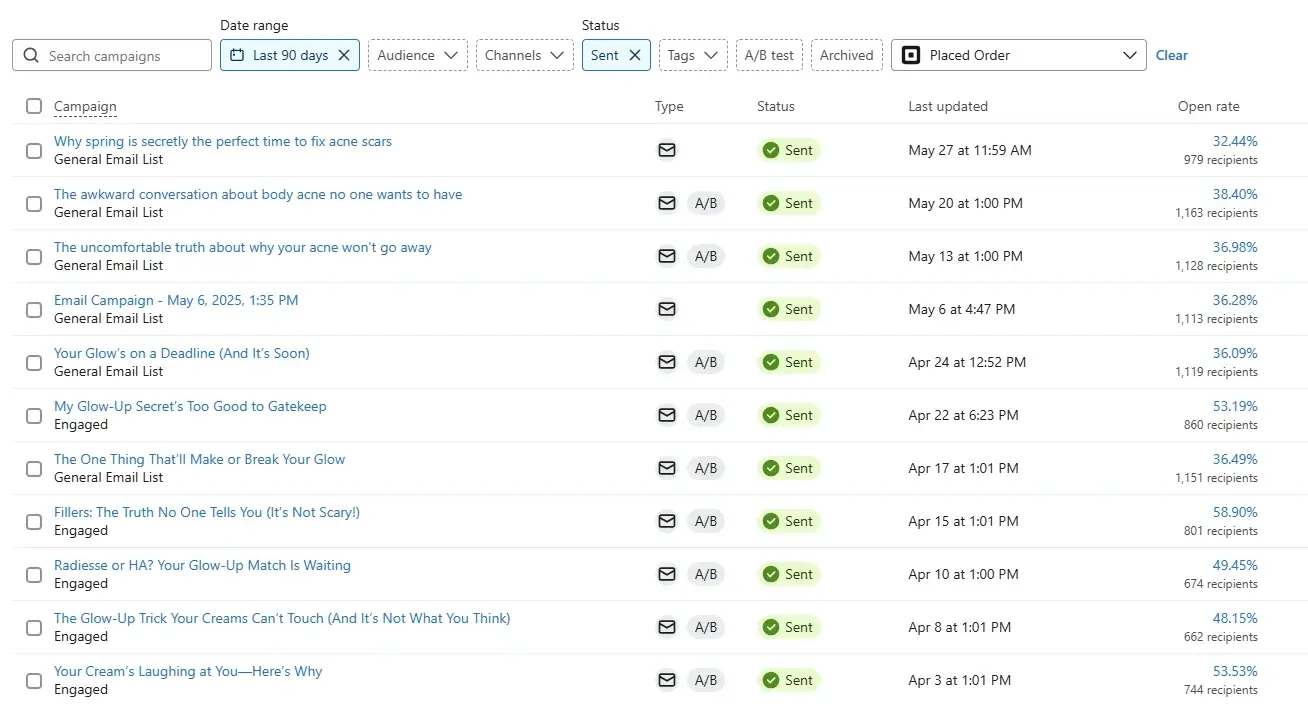Check the uncomfortable truth campaign checkbox

[34, 256]
